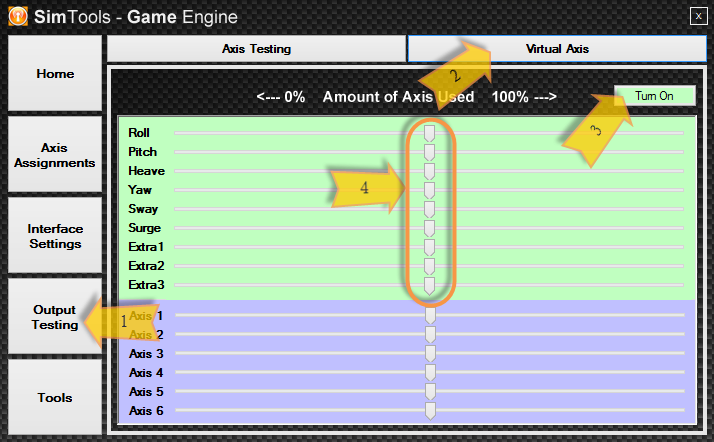
Task: Click the Axis 2 slider handle
Action: coord(430,335)
